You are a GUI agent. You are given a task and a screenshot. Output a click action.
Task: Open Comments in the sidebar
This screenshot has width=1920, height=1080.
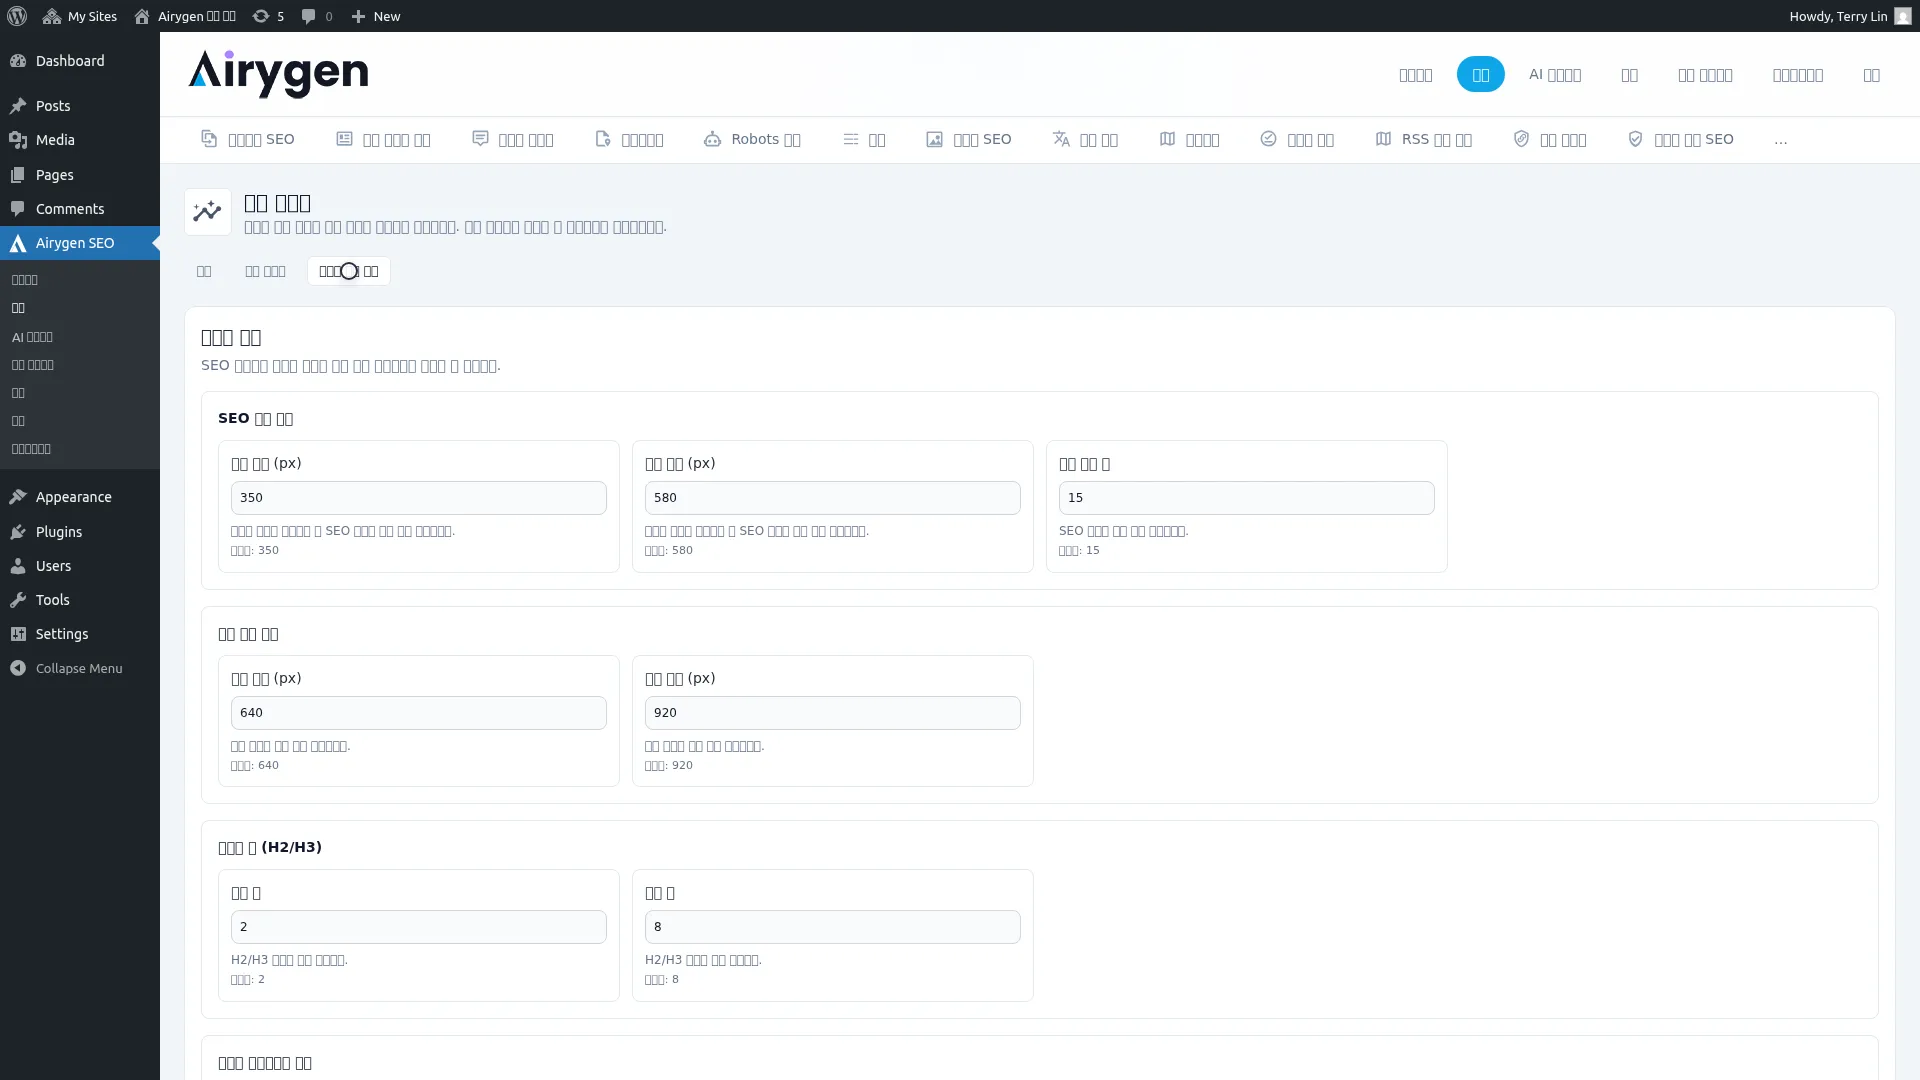tap(80, 209)
